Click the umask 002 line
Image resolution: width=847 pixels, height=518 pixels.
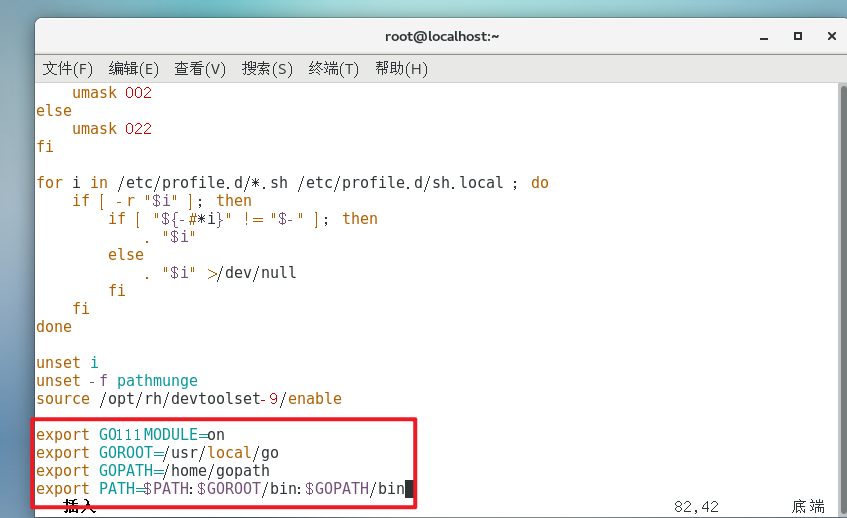point(111,93)
